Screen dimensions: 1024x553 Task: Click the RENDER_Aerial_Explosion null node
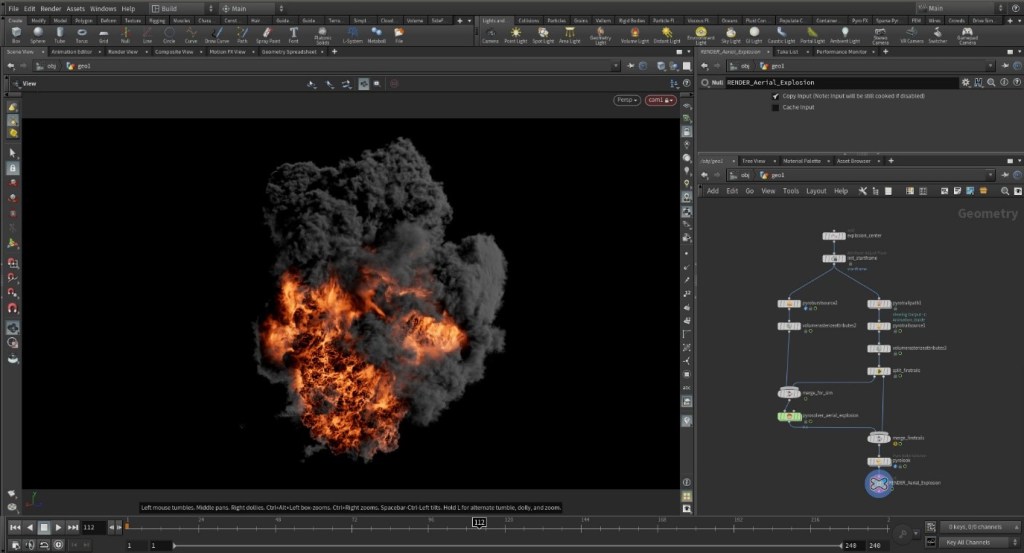click(877, 483)
